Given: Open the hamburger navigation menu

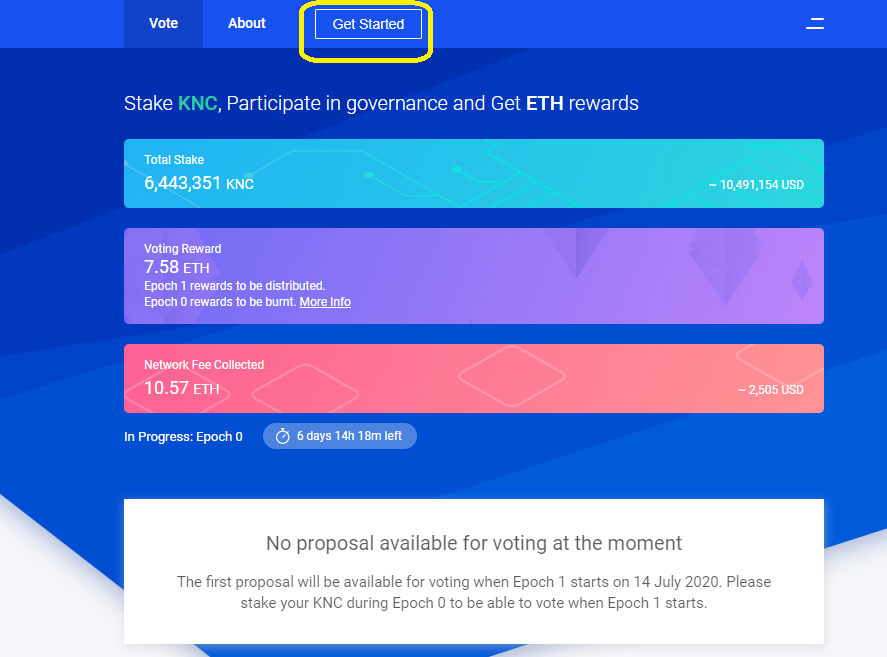Looking at the screenshot, I should [814, 23].
